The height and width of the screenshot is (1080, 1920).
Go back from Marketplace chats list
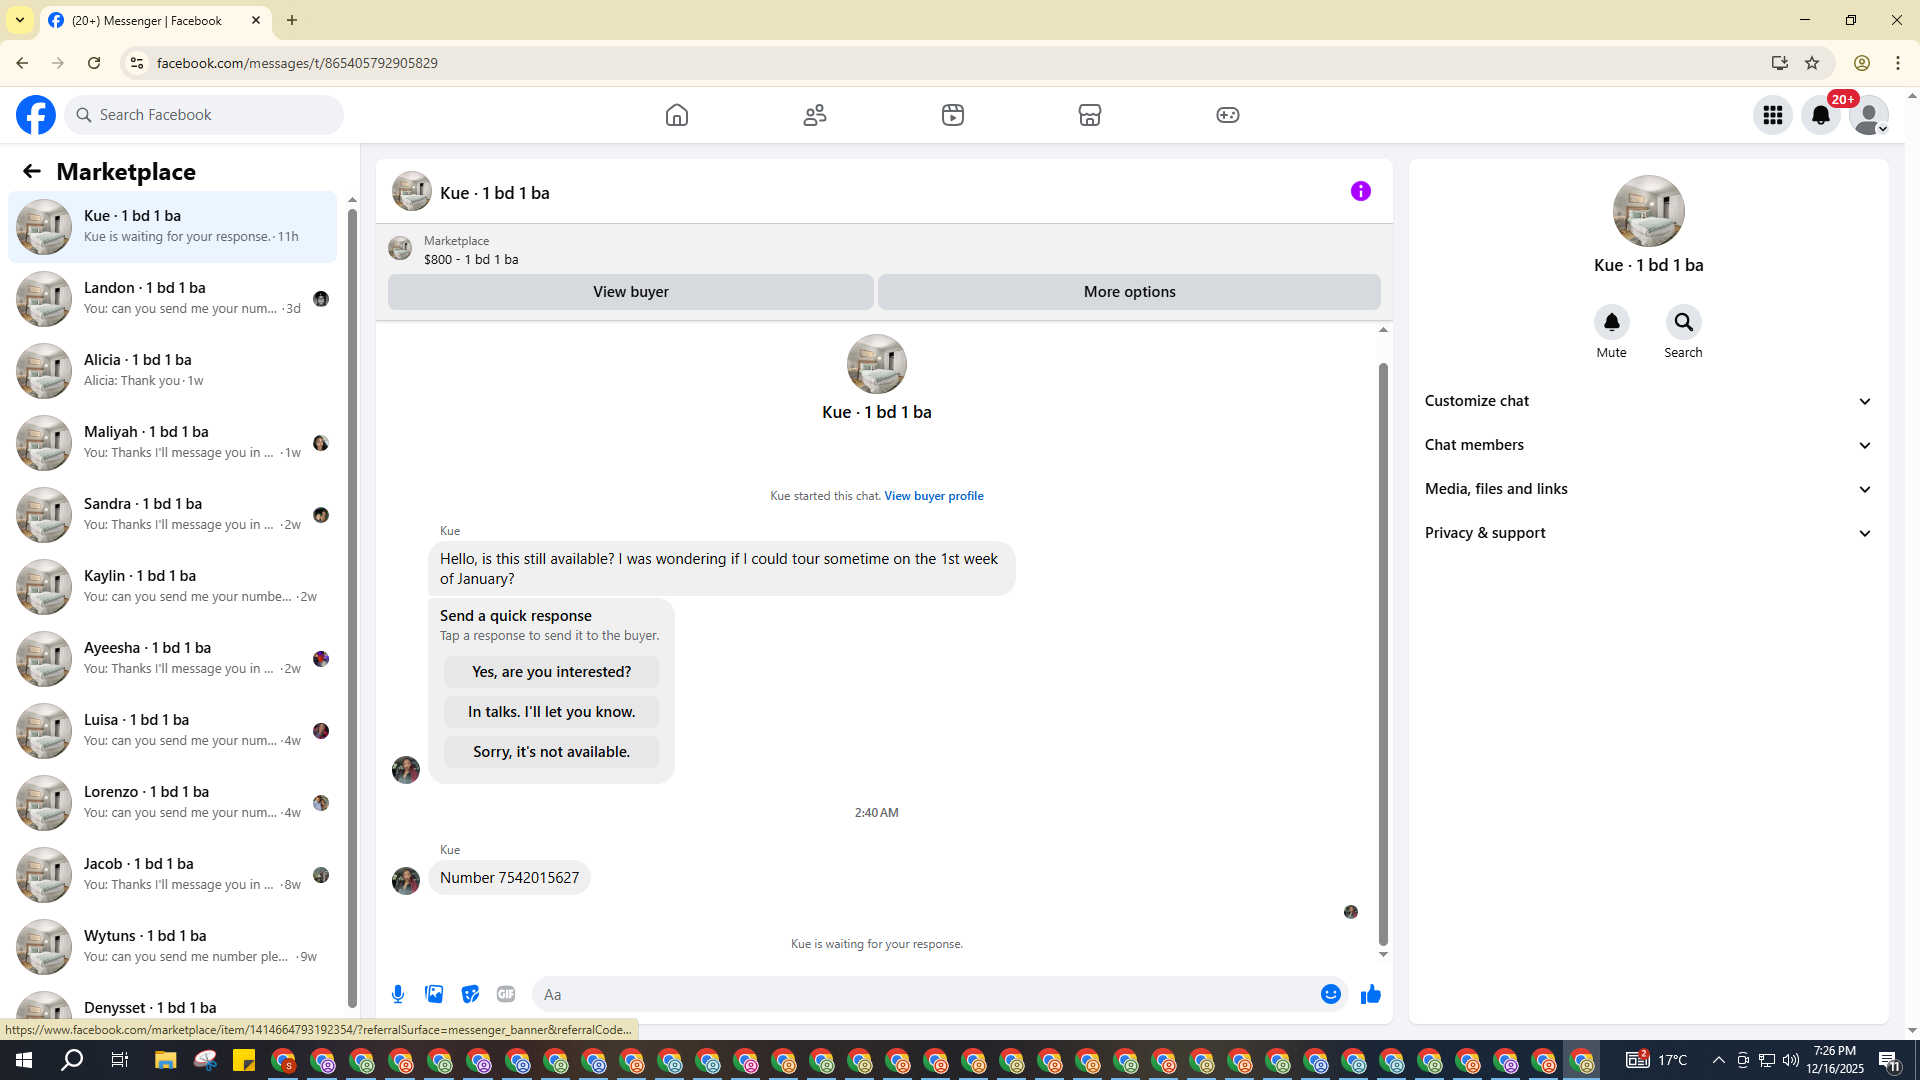coord(32,172)
